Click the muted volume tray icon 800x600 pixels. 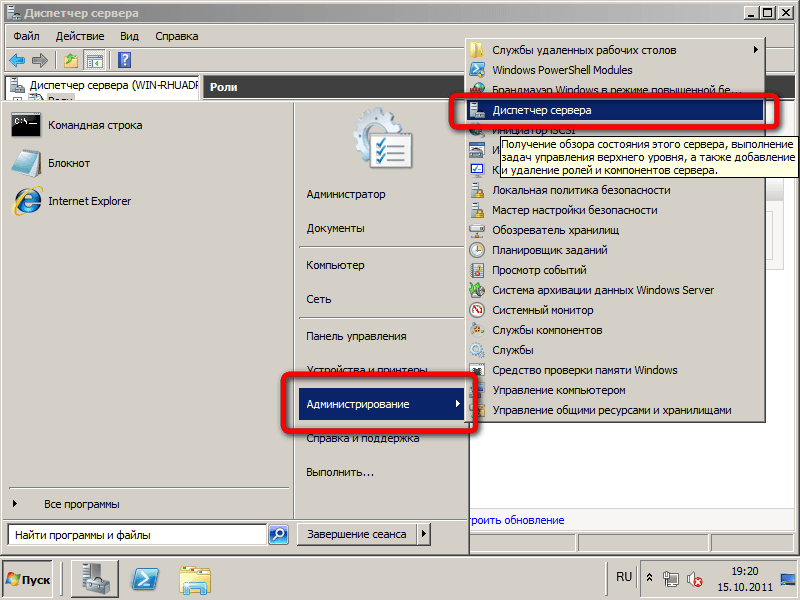pyautogui.click(x=694, y=580)
